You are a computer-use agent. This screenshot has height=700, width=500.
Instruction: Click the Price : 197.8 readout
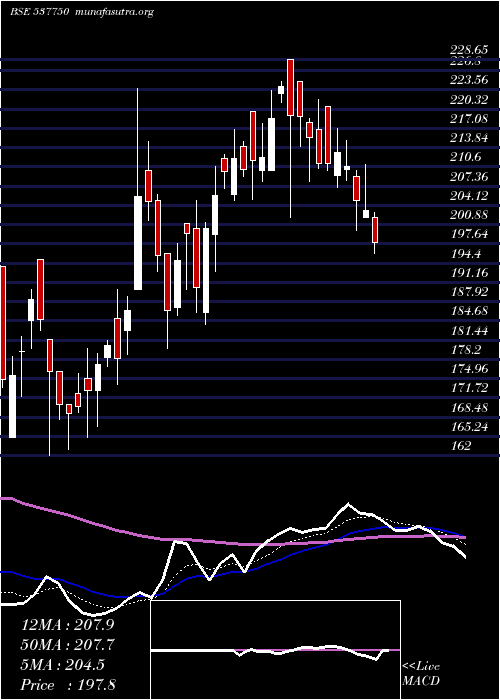pos(69,685)
